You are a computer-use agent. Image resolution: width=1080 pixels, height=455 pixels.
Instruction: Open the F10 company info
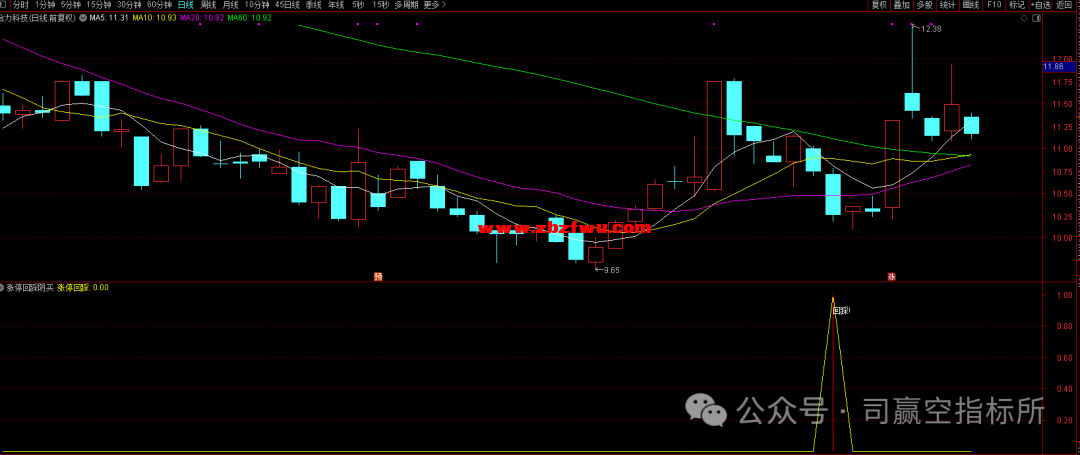point(994,4)
